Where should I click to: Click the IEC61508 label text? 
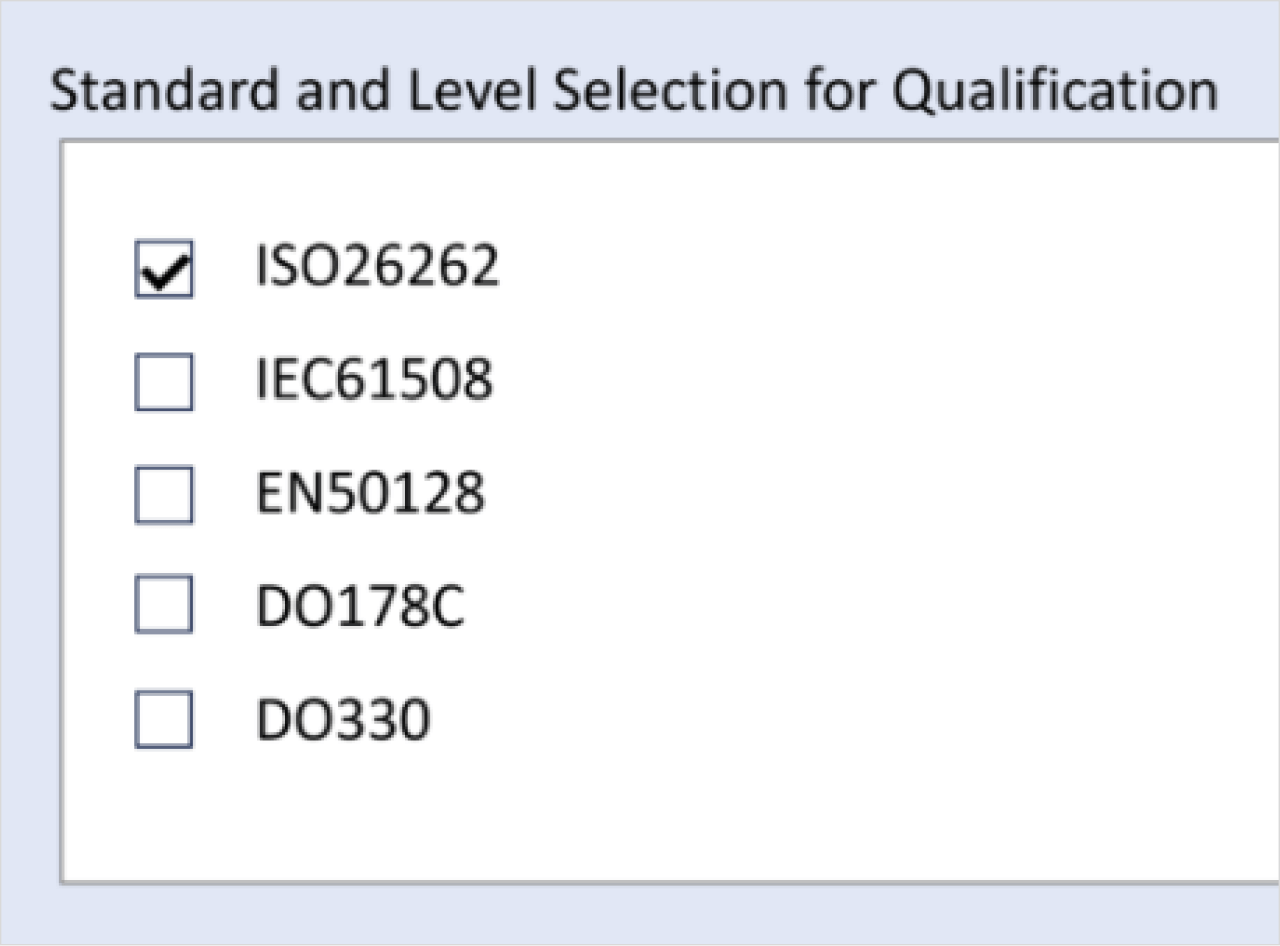click(x=374, y=381)
